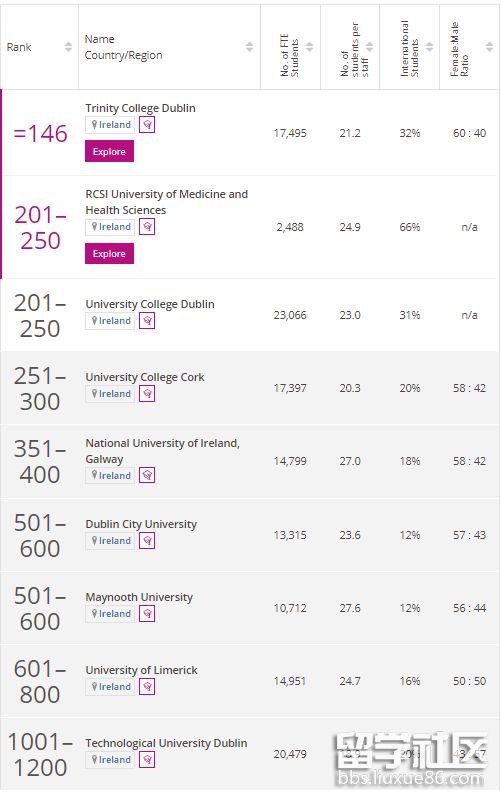The width and height of the screenshot is (501, 800).
Task: Select the icon next to University College Dublin's Ireland tag
Action: click(147, 320)
